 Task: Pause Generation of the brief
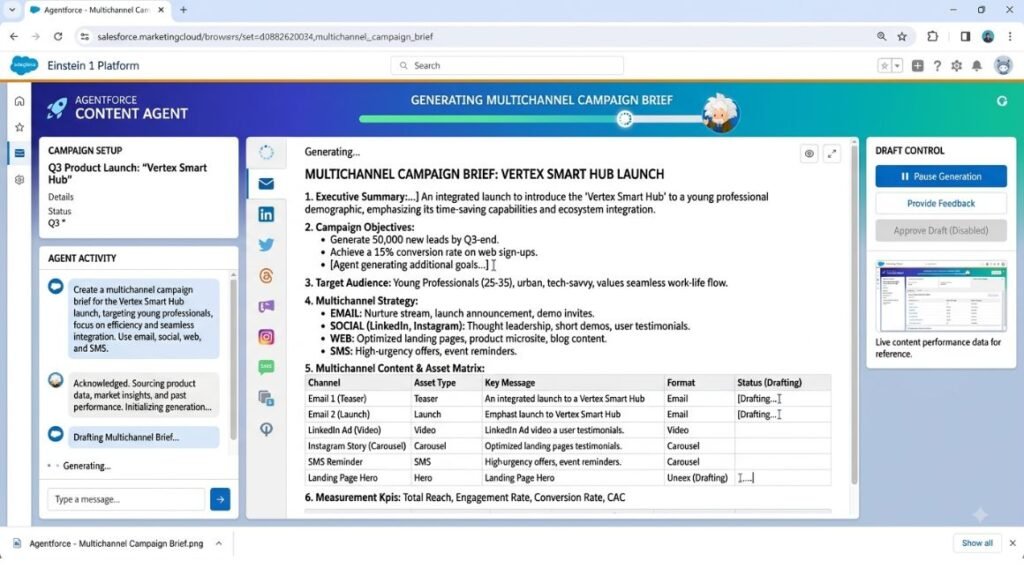[x=941, y=176]
